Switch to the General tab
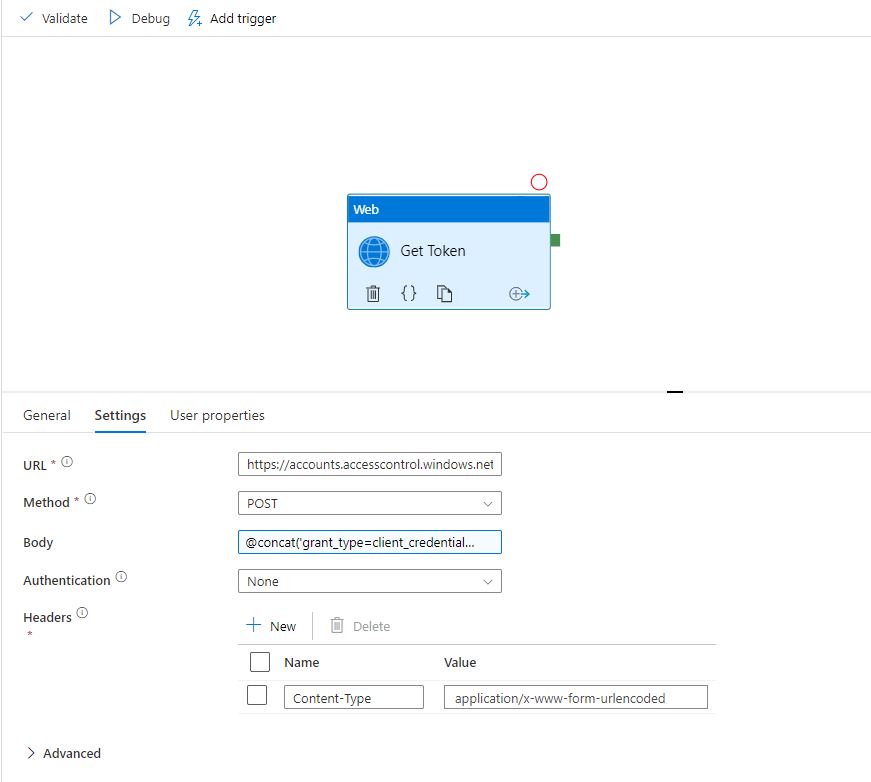 (47, 415)
